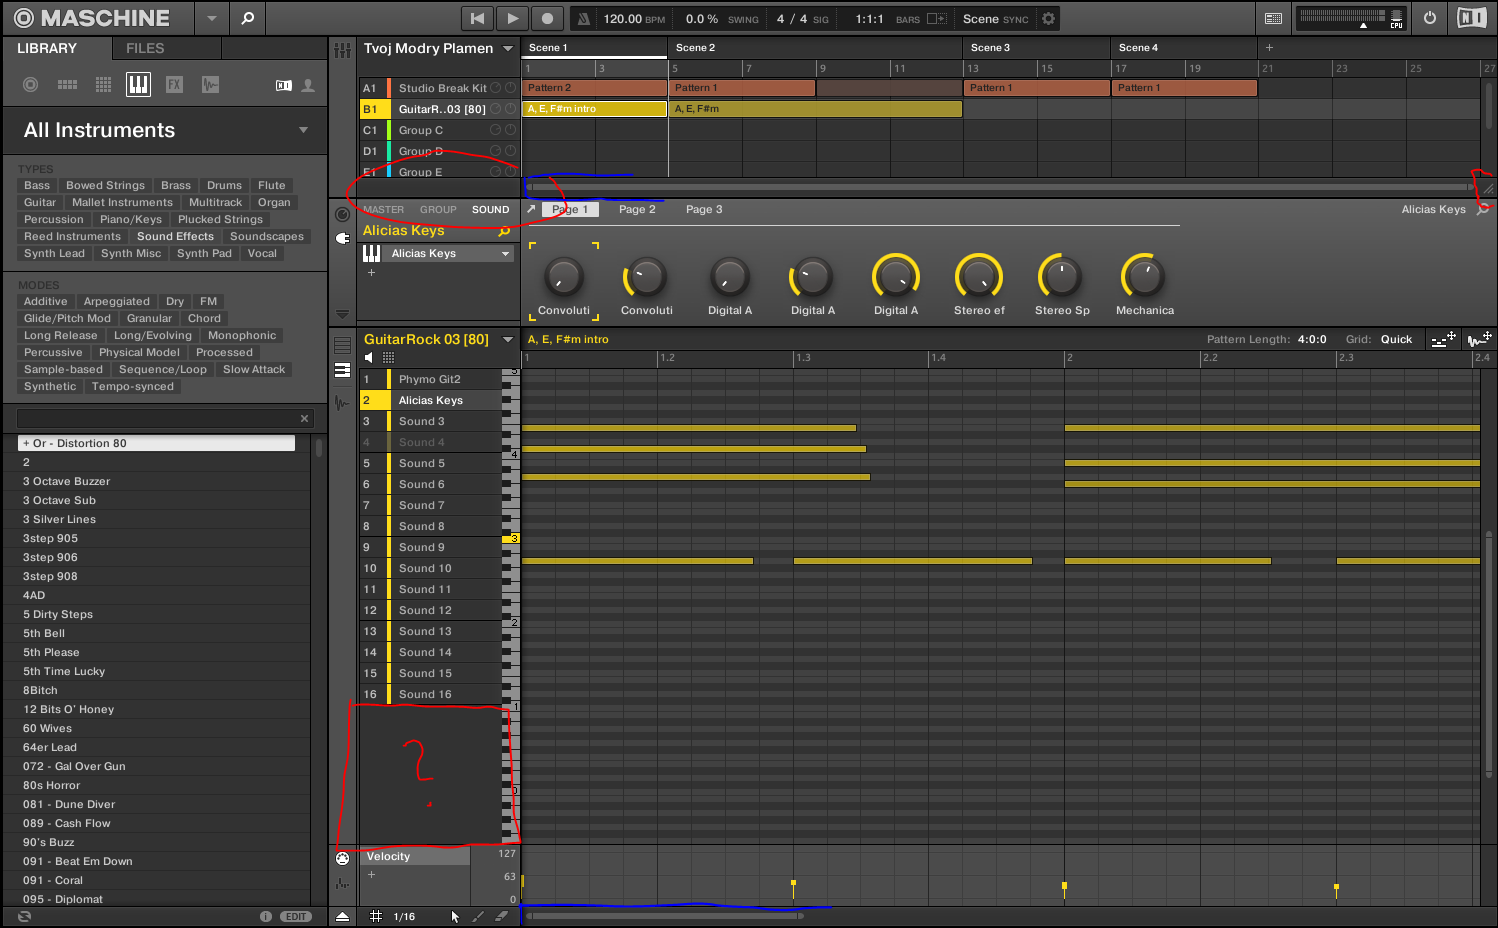Expand the All Instruments product dropdown
This screenshot has height=928, width=1498.
[x=303, y=130]
